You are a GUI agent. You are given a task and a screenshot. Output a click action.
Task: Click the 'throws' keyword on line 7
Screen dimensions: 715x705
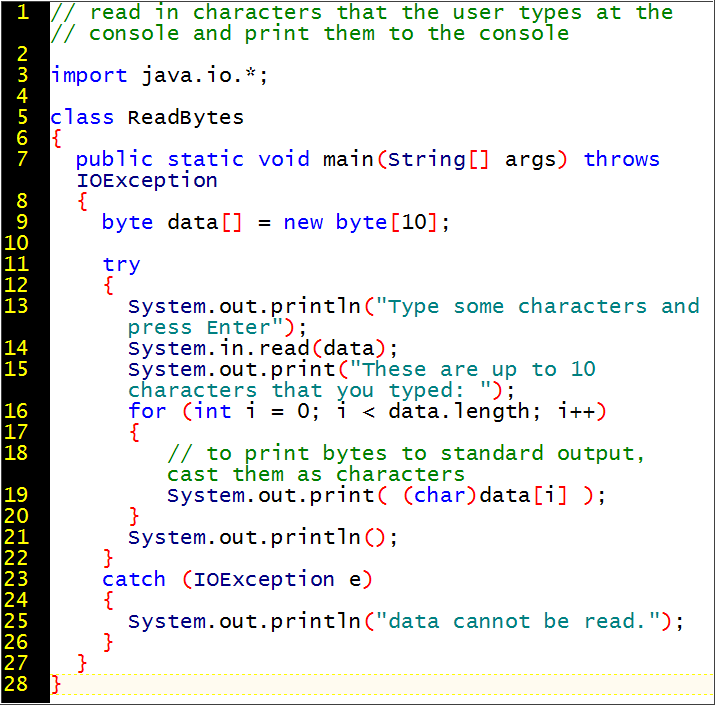point(622,160)
